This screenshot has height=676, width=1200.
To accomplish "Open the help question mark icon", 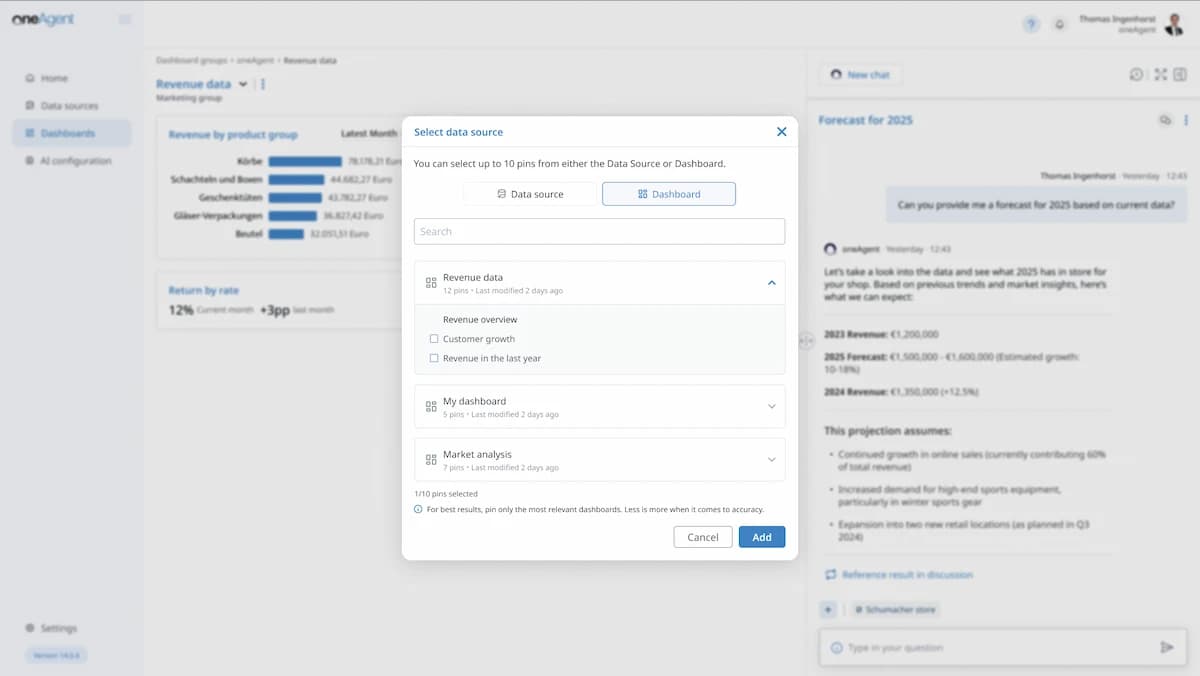I will (x=1031, y=24).
